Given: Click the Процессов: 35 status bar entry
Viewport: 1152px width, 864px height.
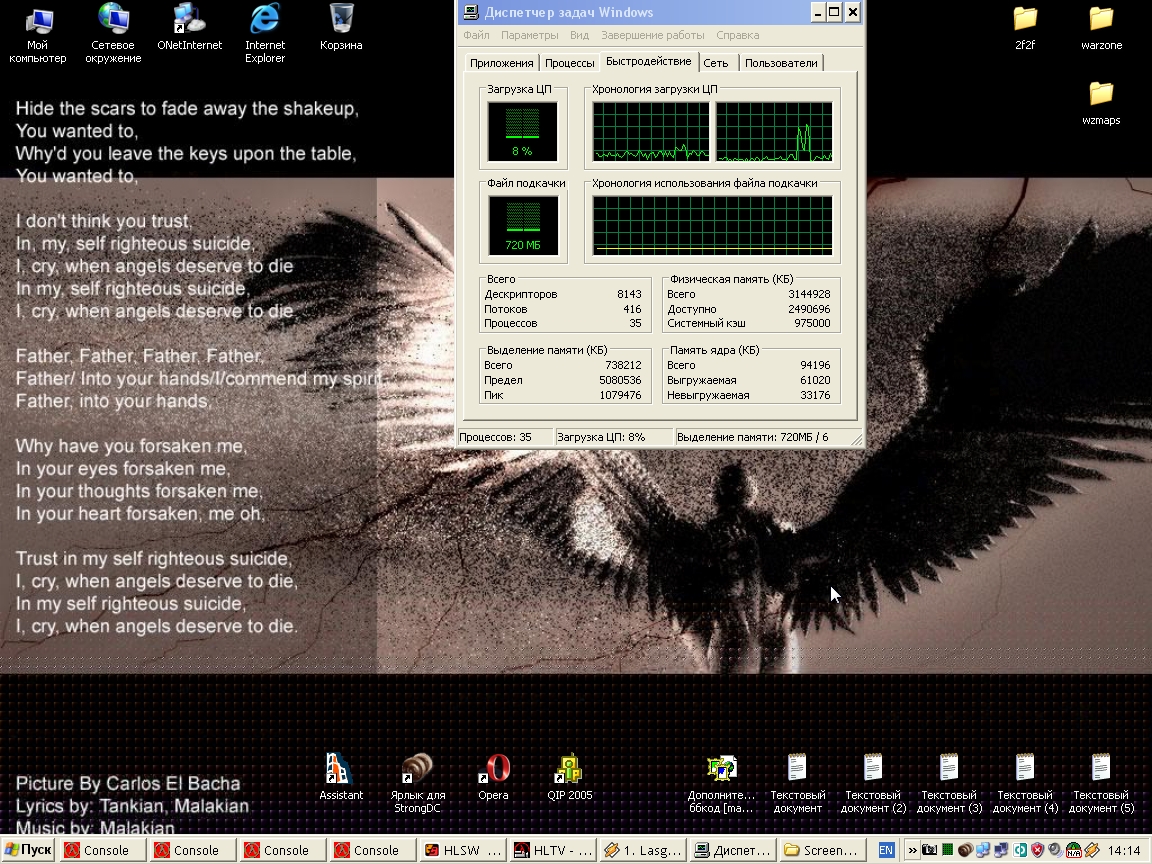Looking at the screenshot, I should (505, 437).
